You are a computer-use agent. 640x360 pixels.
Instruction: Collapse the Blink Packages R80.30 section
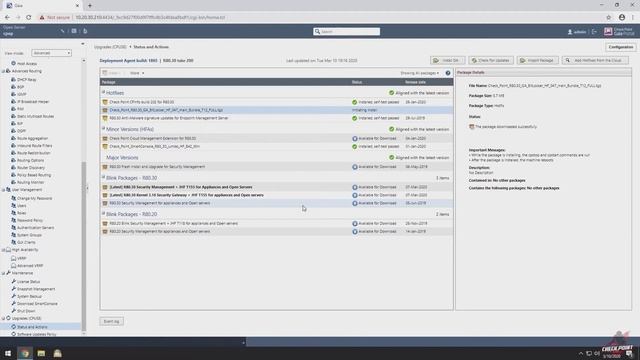tap(103, 178)
